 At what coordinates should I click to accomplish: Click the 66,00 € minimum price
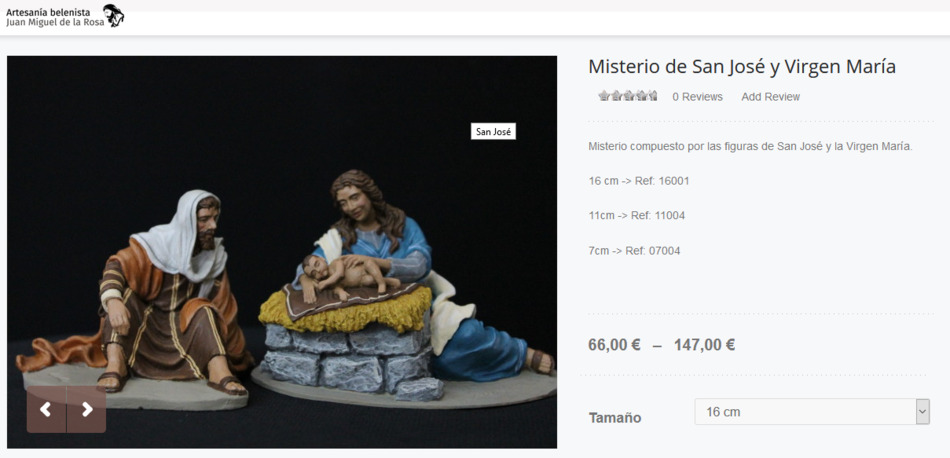click(614, 345)
